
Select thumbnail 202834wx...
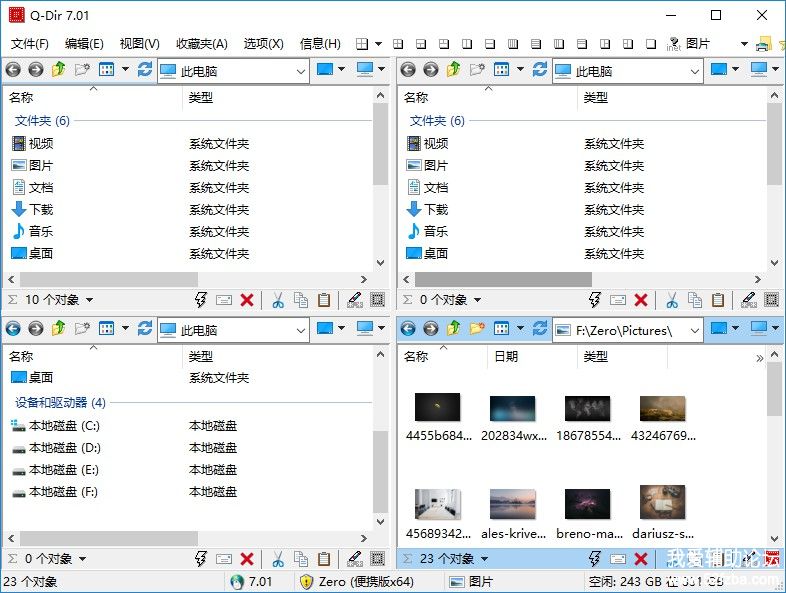point(513,418)
